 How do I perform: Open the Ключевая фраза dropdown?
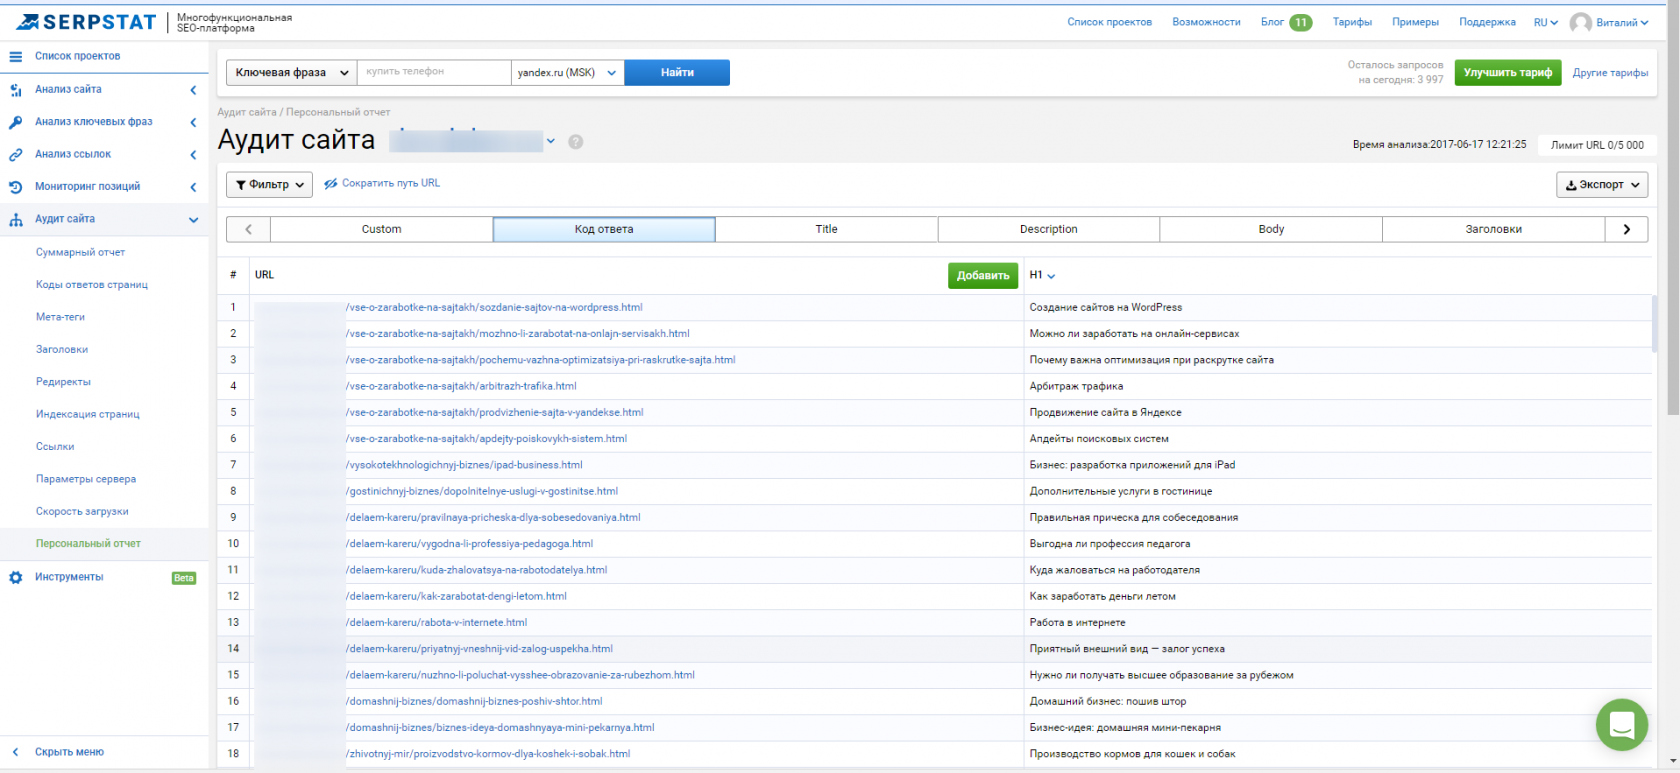(292, 72)
